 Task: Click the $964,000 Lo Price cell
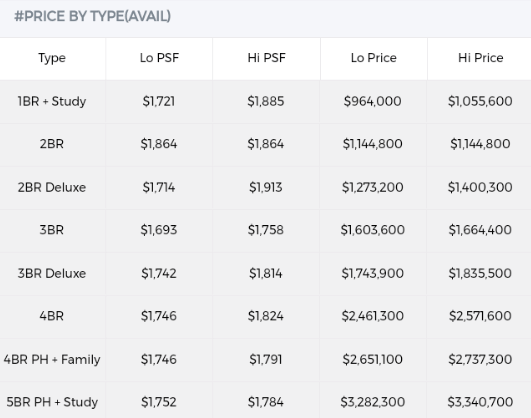[373, 101]
